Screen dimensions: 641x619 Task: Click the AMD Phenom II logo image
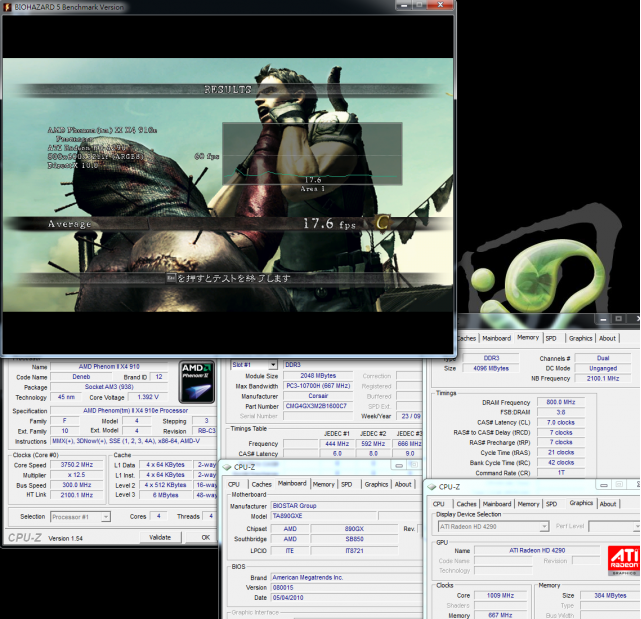197,382
